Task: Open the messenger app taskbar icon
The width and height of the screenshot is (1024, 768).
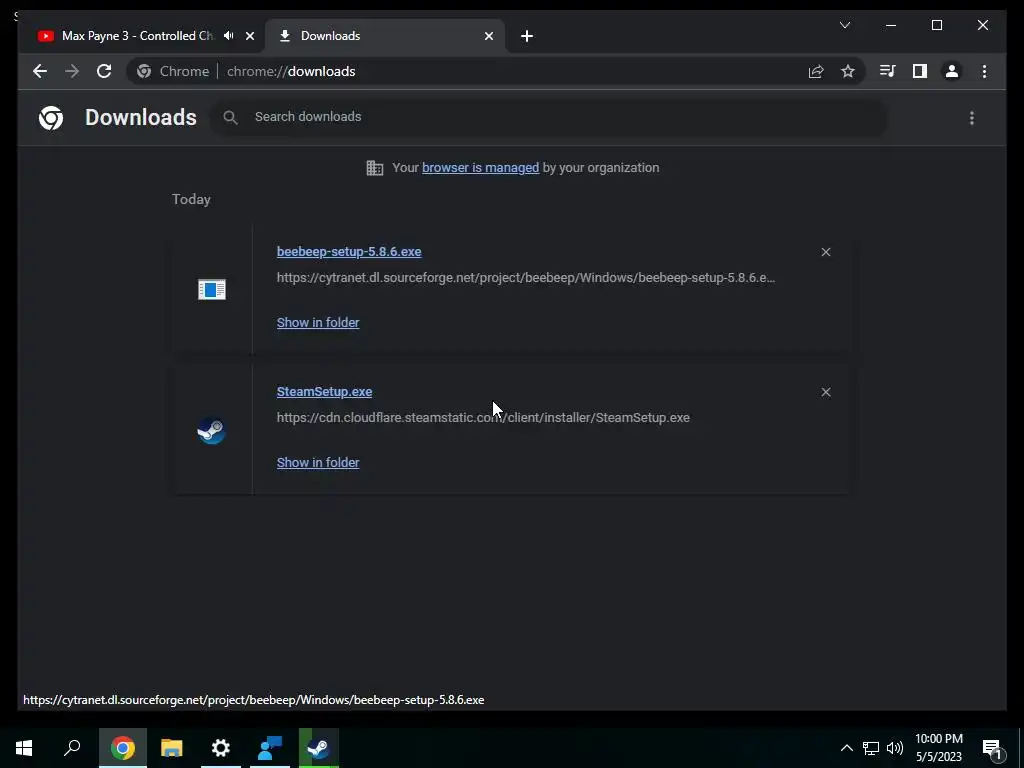Action: tap(270, 748)
